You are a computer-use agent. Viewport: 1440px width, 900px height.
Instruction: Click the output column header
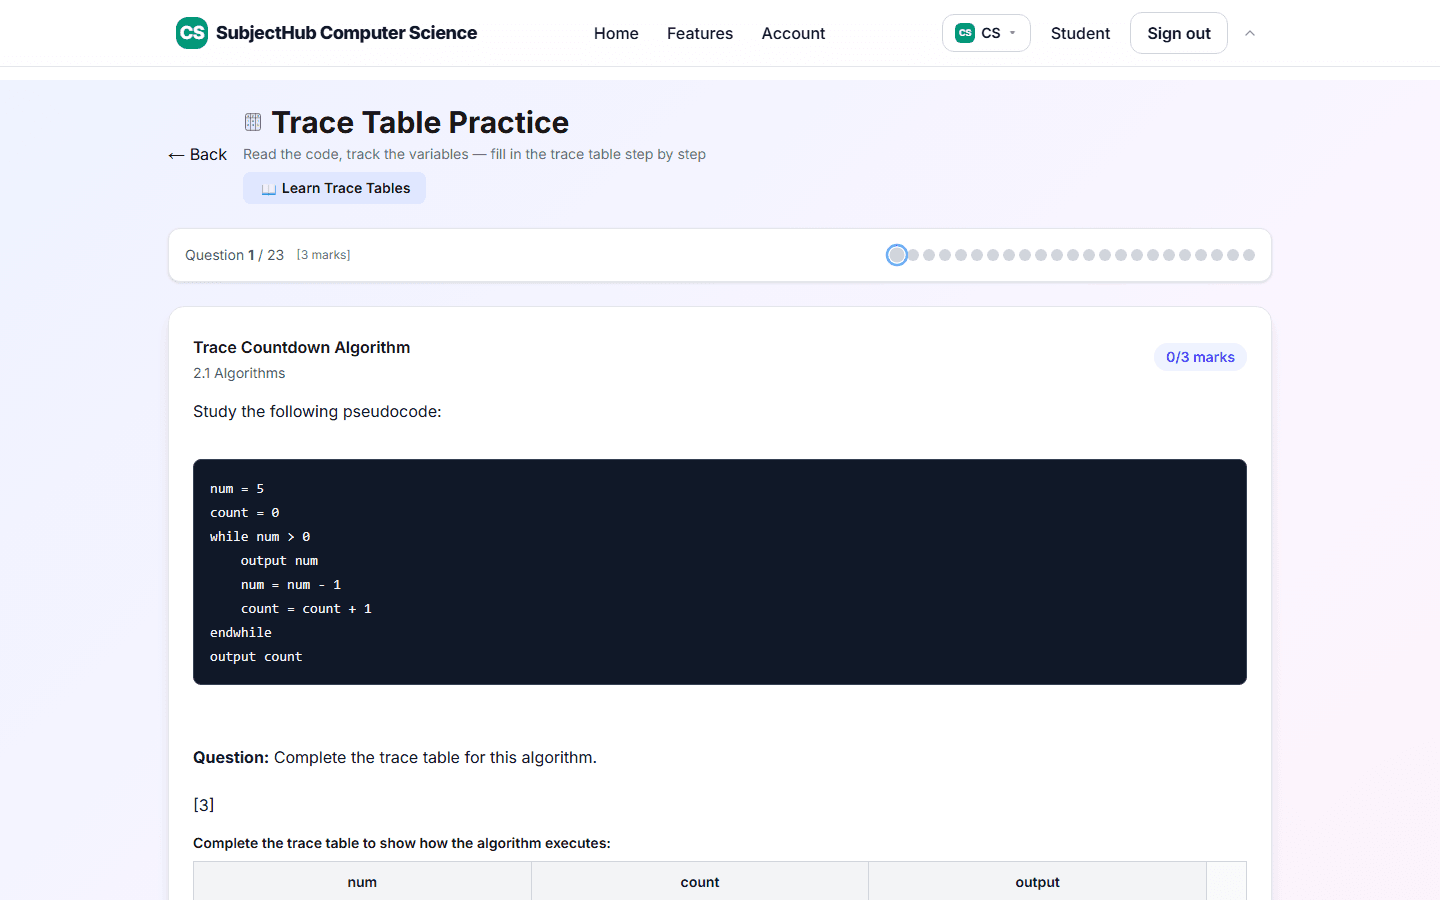tap(1037, 882)
